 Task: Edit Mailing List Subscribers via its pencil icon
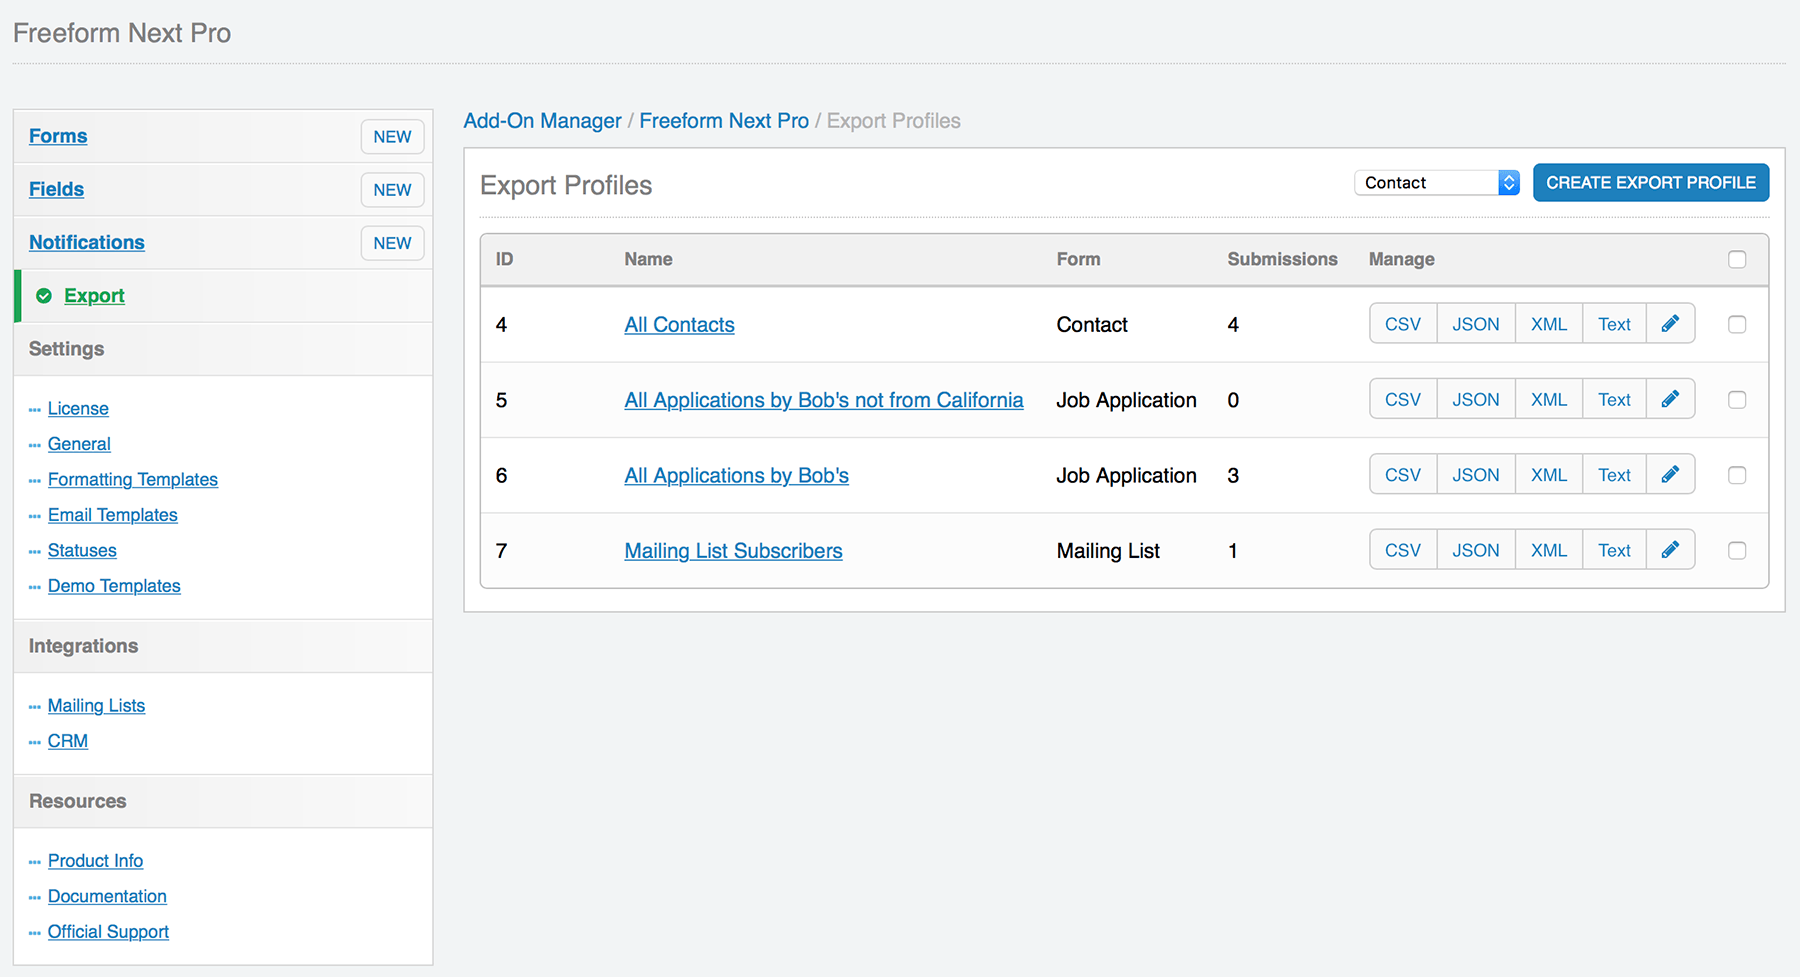[x=1670, y=549]
